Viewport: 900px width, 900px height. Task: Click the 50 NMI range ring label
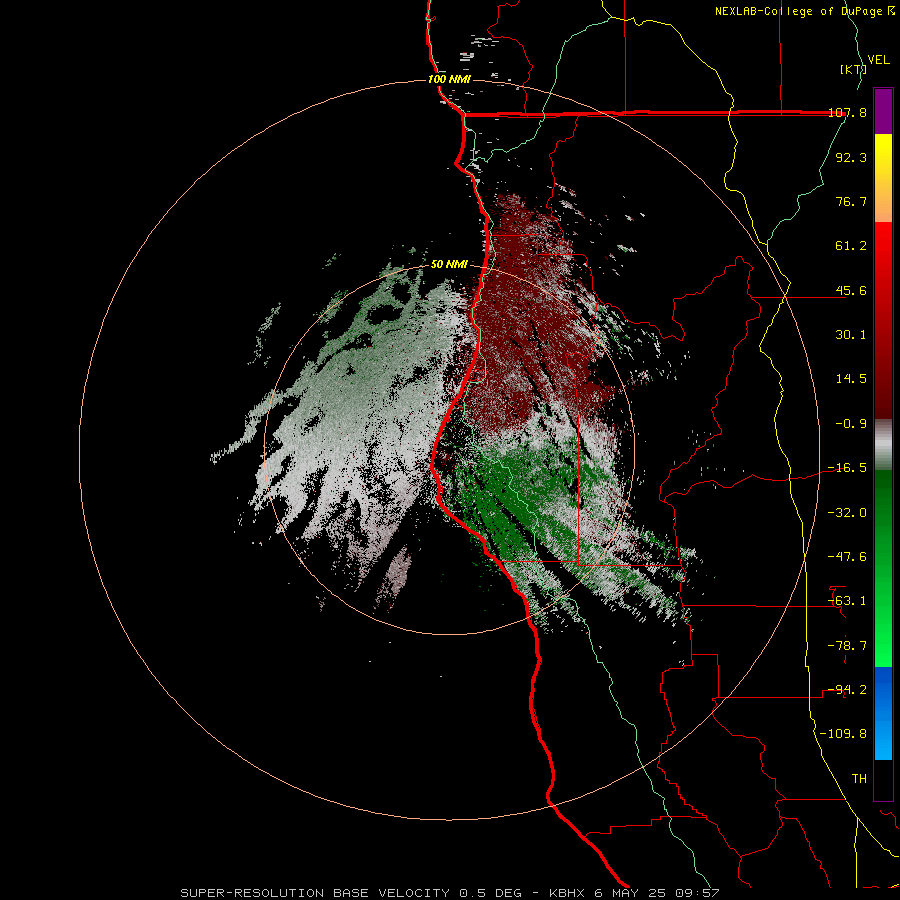(x=449, y=265)
